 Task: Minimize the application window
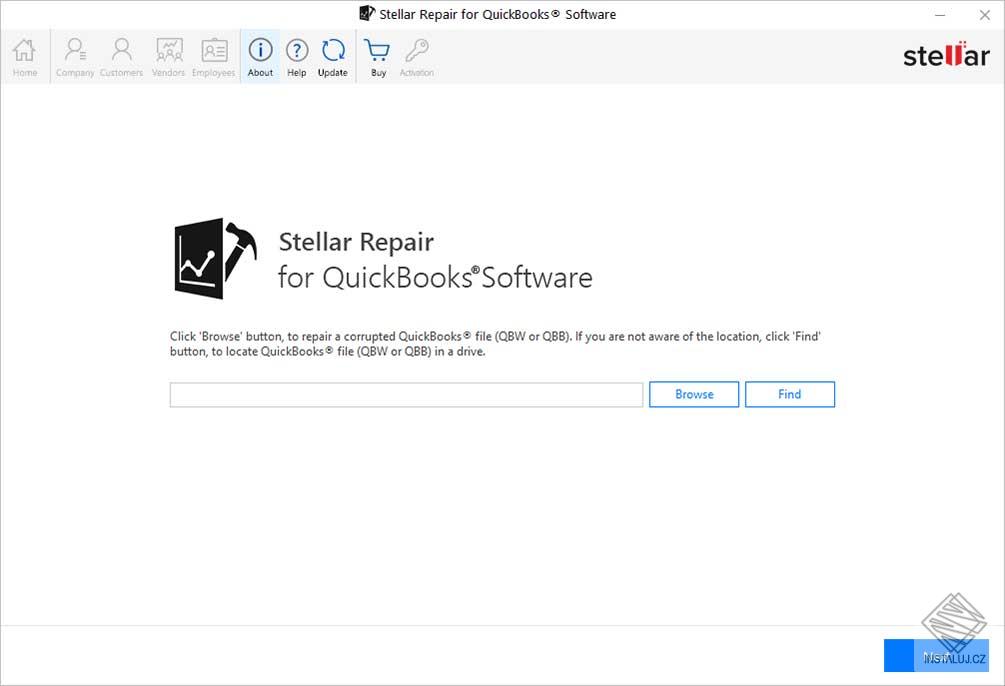938,15
